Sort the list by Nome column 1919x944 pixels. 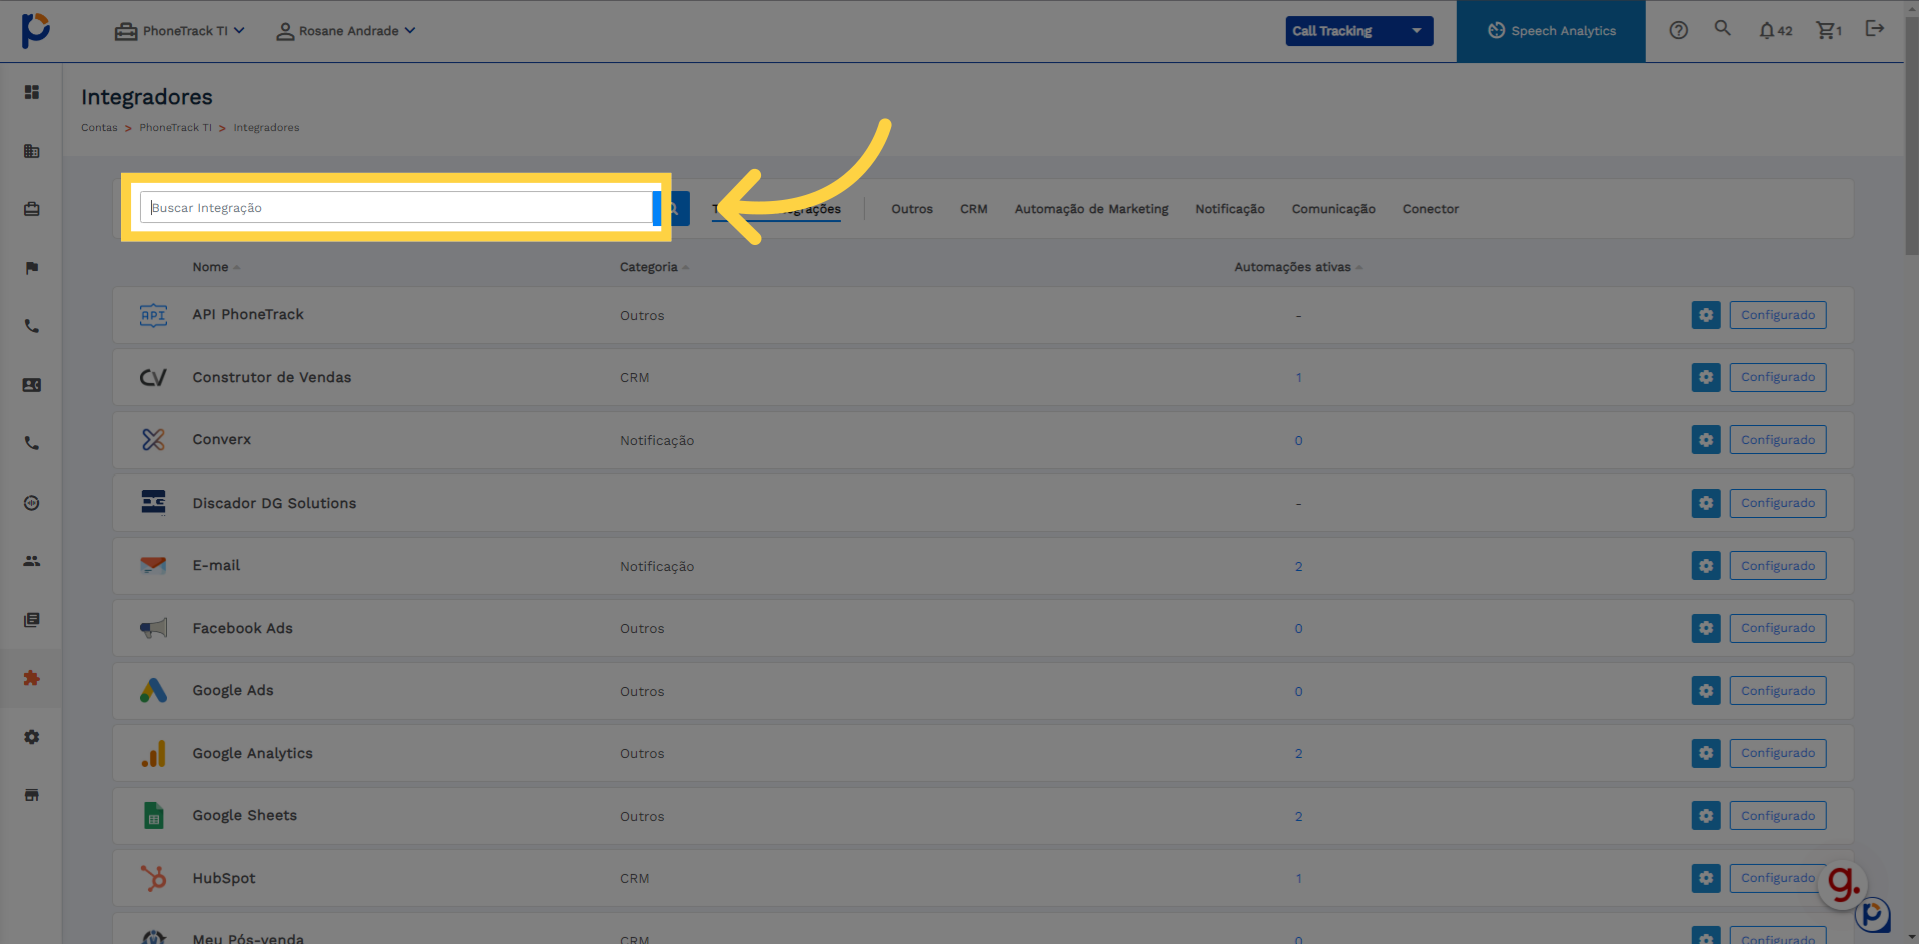pos(216,267)
